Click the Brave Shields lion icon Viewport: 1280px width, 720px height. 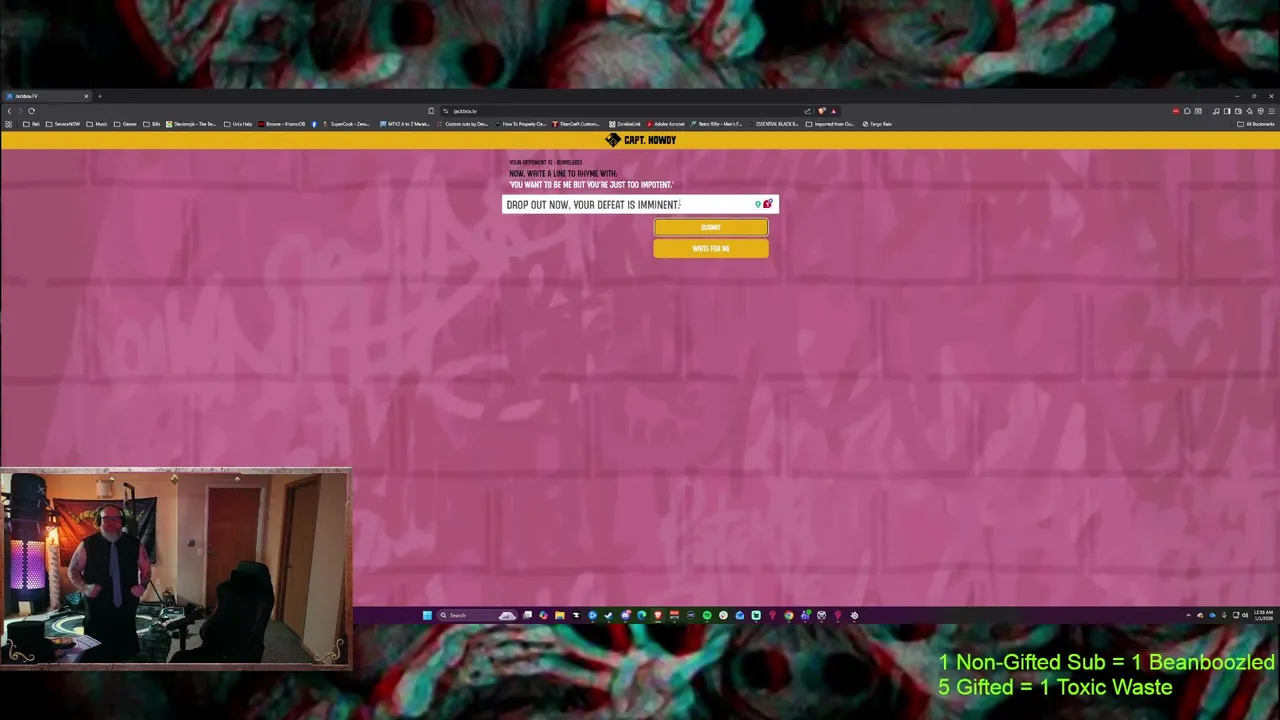click(821, 111)
